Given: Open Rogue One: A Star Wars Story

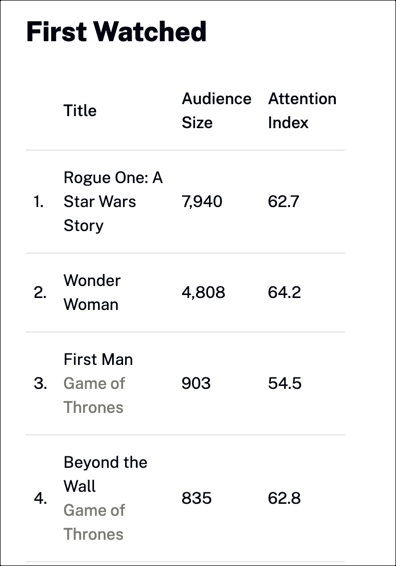Looking at the screenshot, I should coord(113,201).
